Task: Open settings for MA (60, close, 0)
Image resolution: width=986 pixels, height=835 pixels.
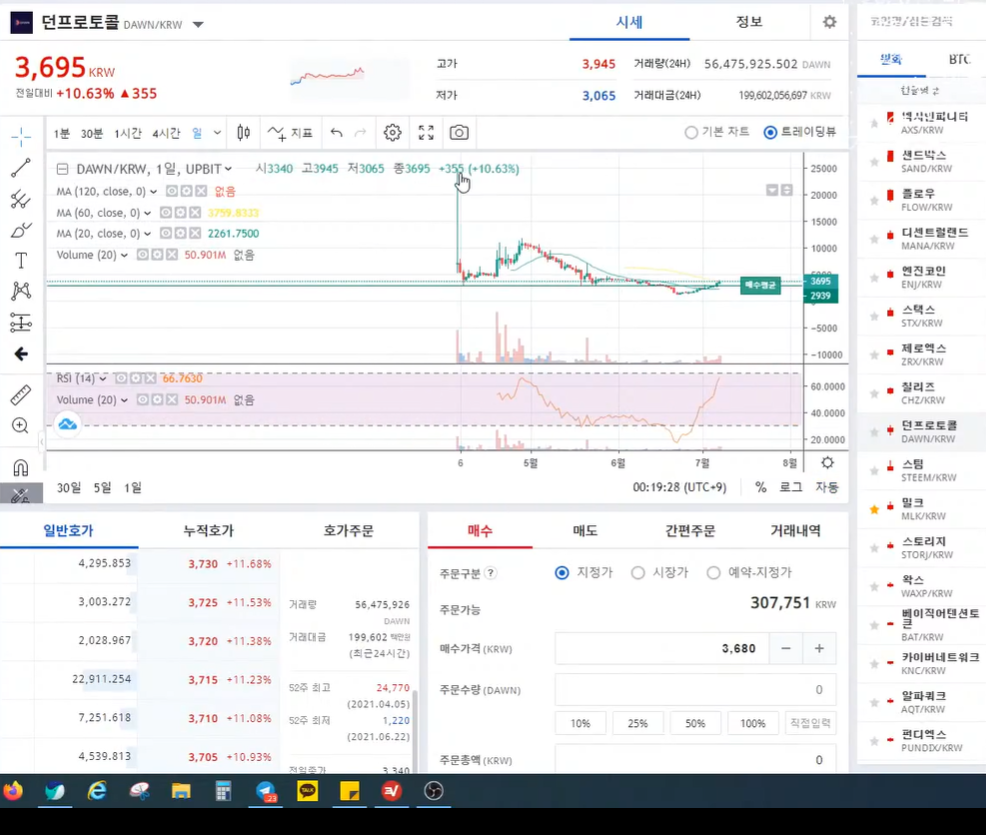Action: [x=180, y=213]
